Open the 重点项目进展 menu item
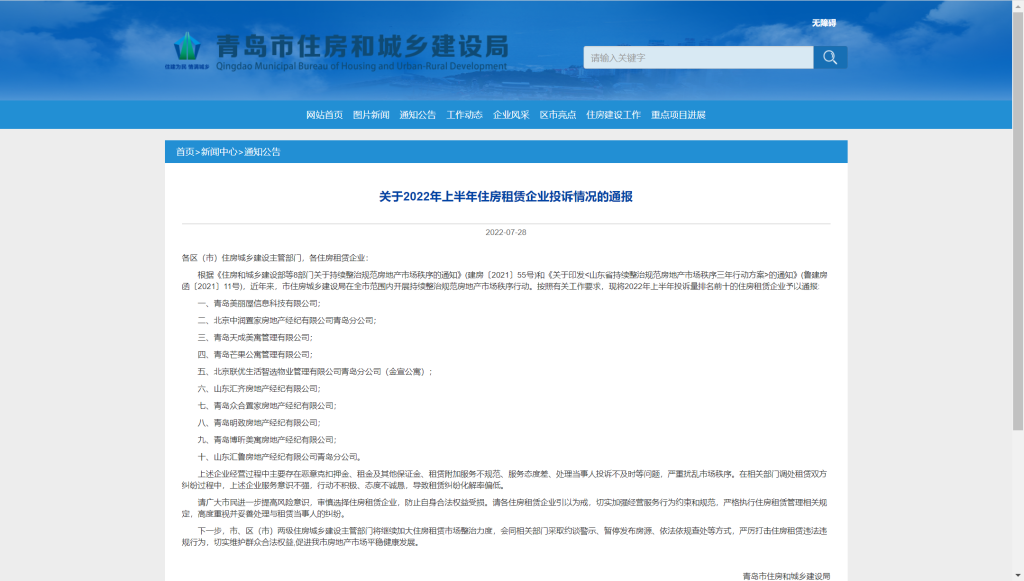This screenshot has height=581, width=1024. point(678,115)
